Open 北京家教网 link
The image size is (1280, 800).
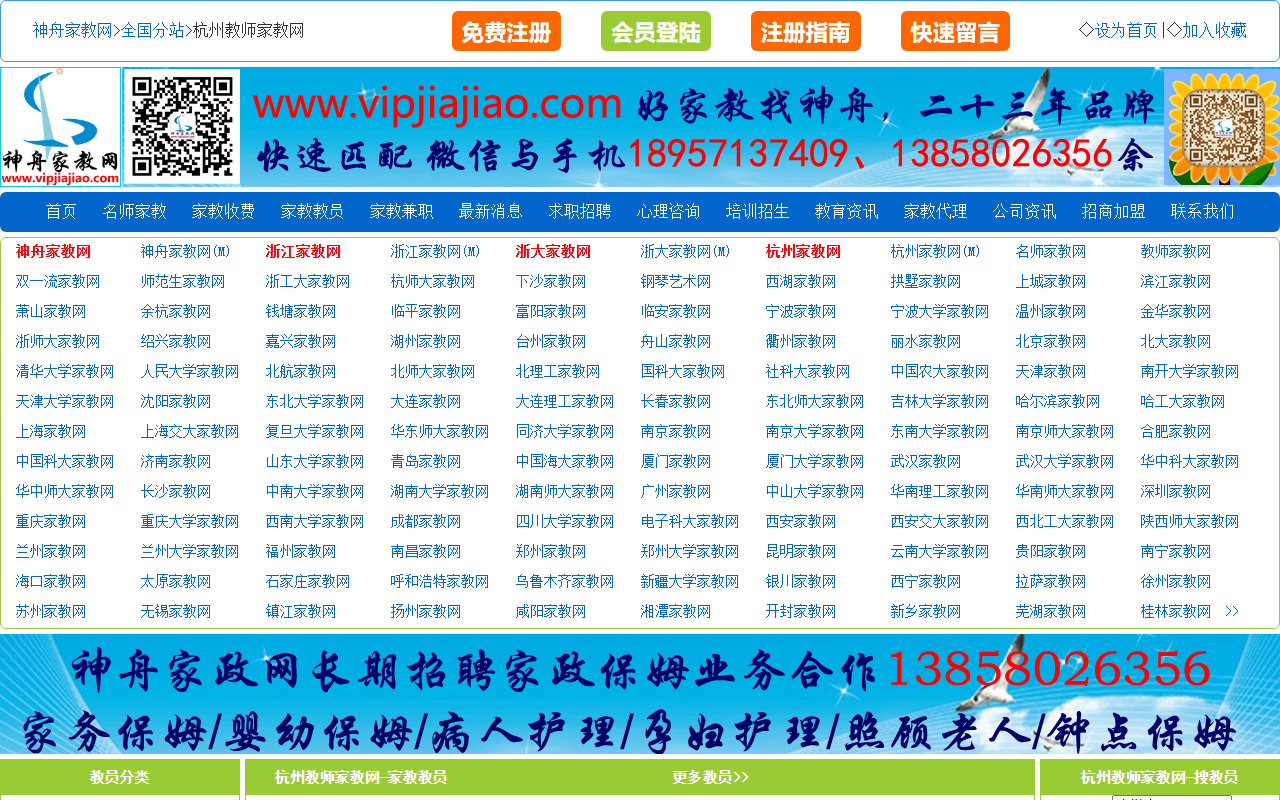1051,341
